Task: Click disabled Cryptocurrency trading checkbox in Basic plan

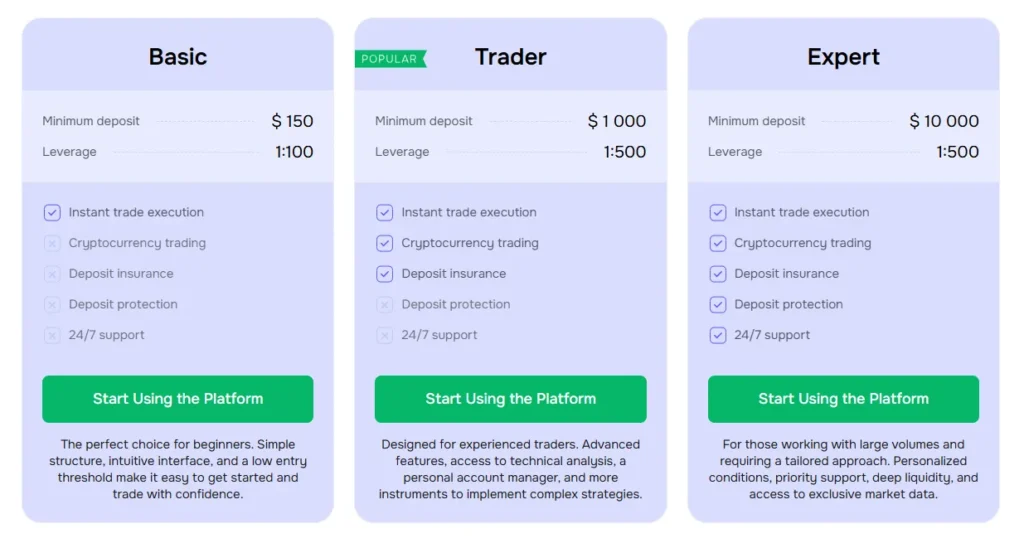Action: coord(52,243)
